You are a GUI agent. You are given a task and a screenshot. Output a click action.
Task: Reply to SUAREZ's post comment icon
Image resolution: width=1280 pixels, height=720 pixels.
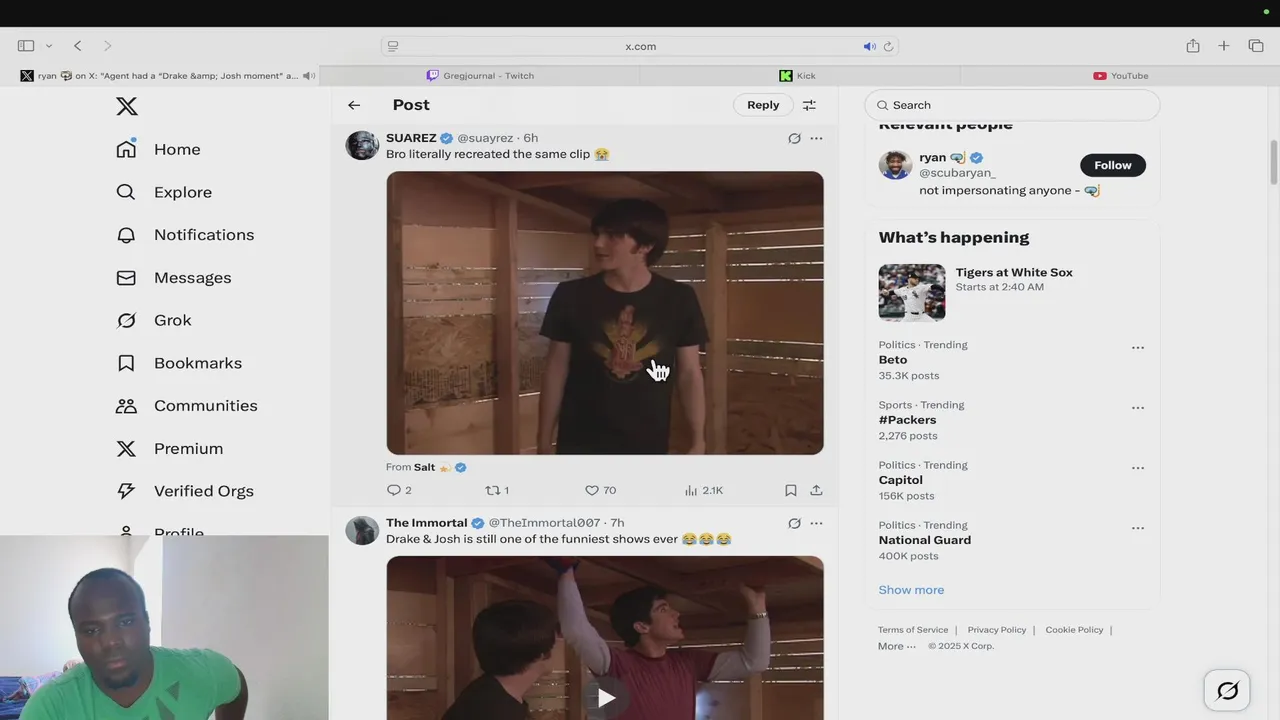[x=393, y=490]
